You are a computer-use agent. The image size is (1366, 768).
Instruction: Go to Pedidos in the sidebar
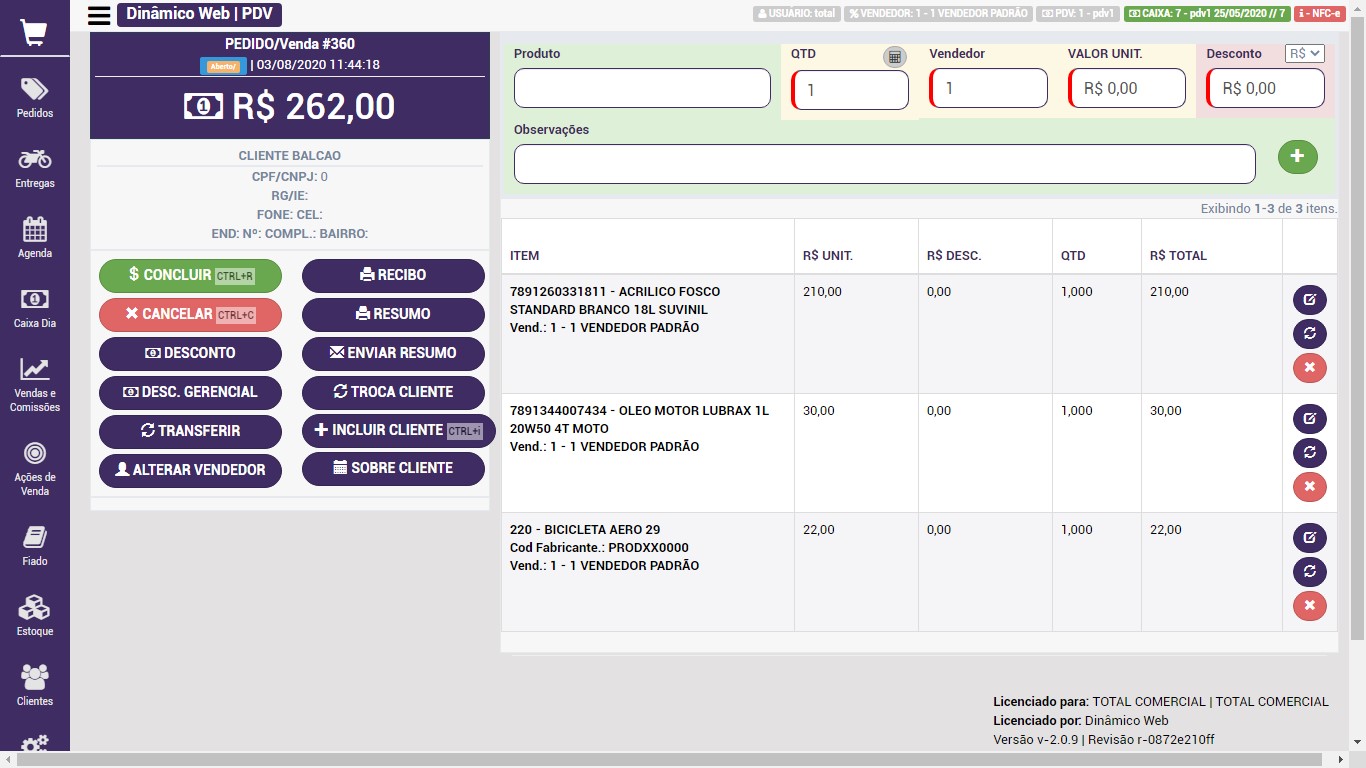[x=35, y=98]
